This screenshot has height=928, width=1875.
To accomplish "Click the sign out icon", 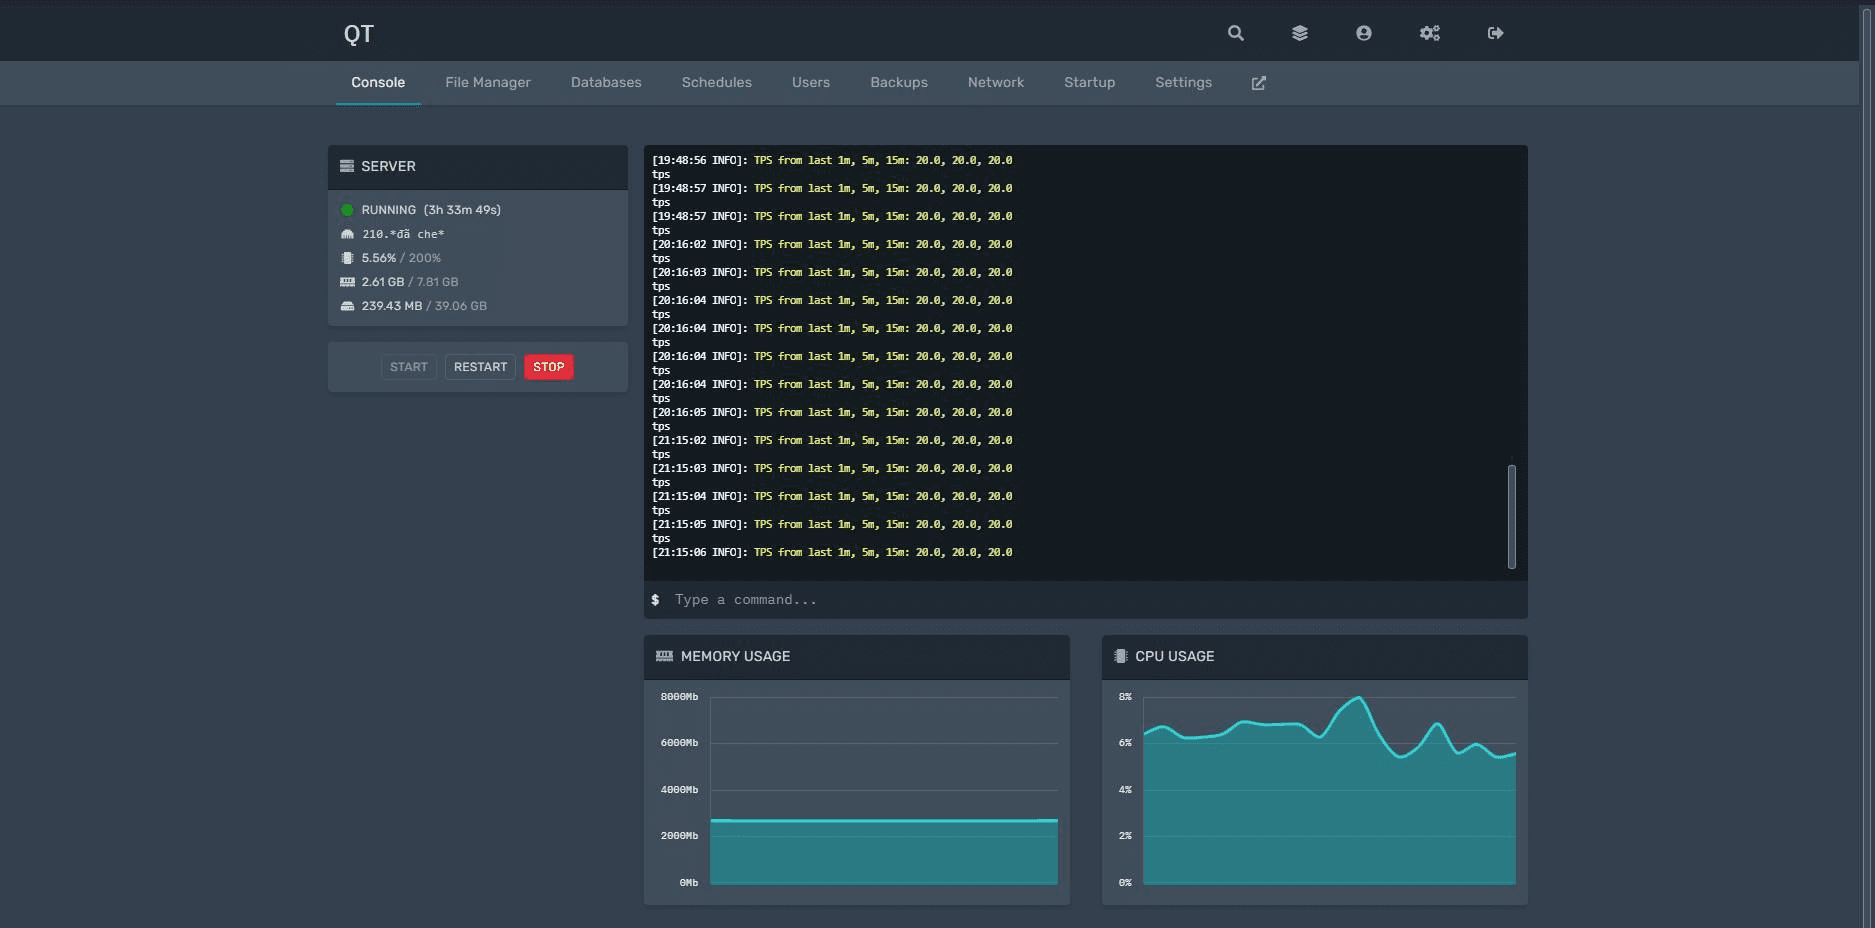I will tap(1496, 33).
